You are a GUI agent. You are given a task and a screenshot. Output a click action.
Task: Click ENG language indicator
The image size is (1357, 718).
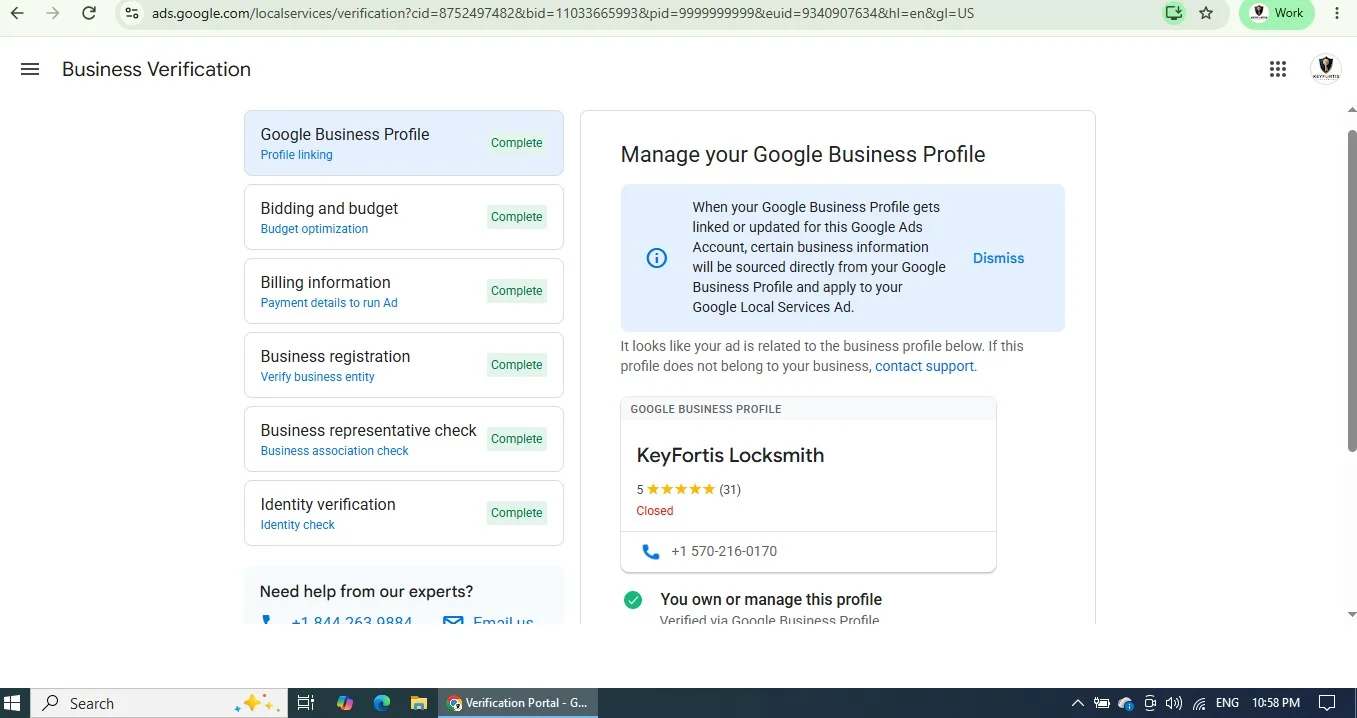click(x=1227, y=703)
